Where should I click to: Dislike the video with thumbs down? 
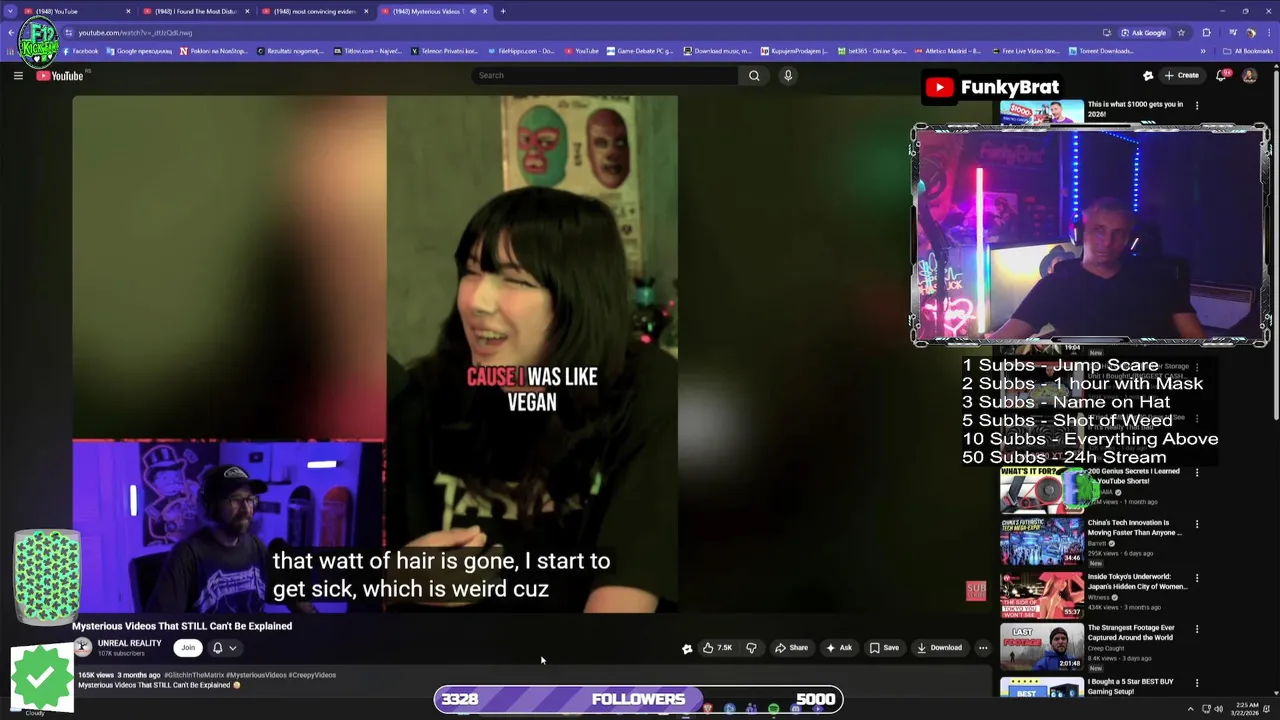point(751,647)
